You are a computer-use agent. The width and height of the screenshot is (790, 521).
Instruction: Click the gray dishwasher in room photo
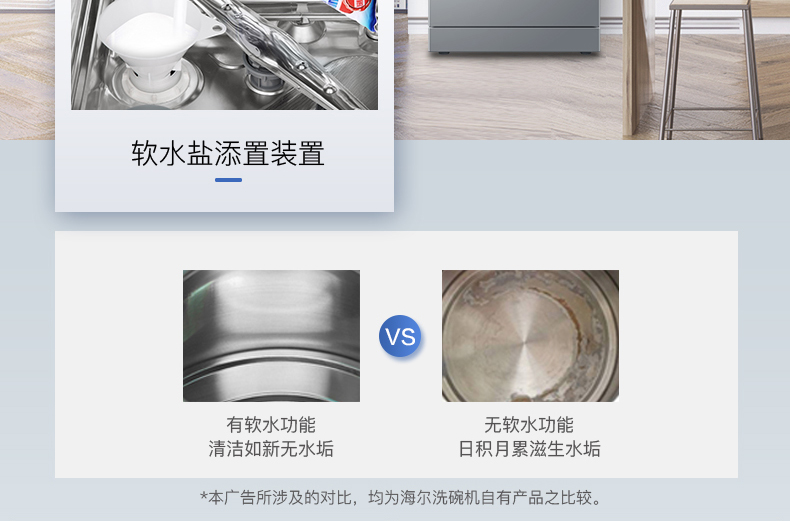(x=514, y=25)
